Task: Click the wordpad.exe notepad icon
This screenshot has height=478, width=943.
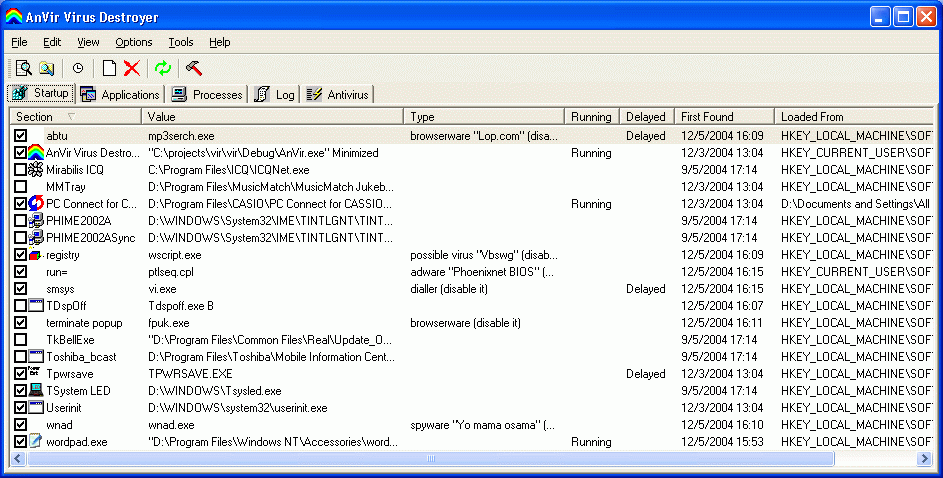Action: [x=35, y=441]
